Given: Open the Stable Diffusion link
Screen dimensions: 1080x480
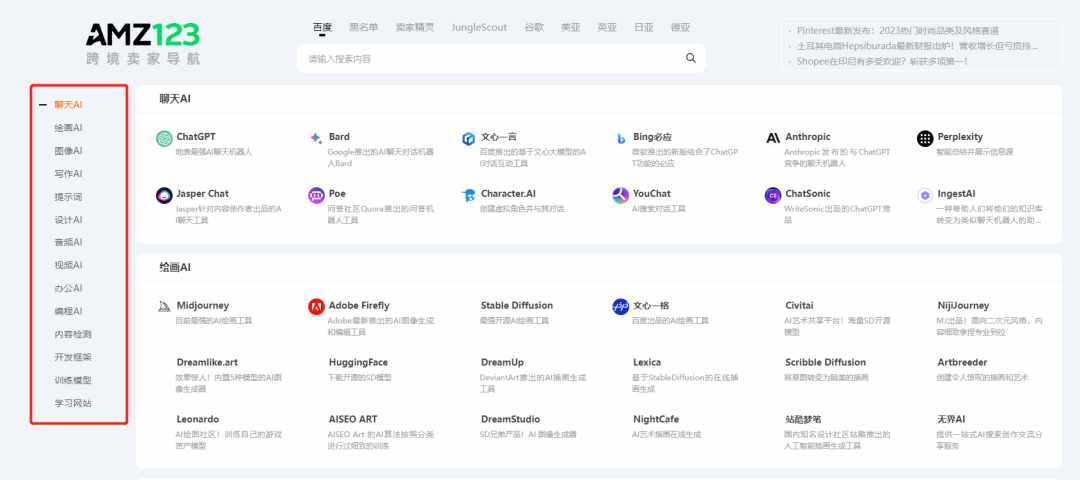Looking at the screenshot, I should coord(517,306).
